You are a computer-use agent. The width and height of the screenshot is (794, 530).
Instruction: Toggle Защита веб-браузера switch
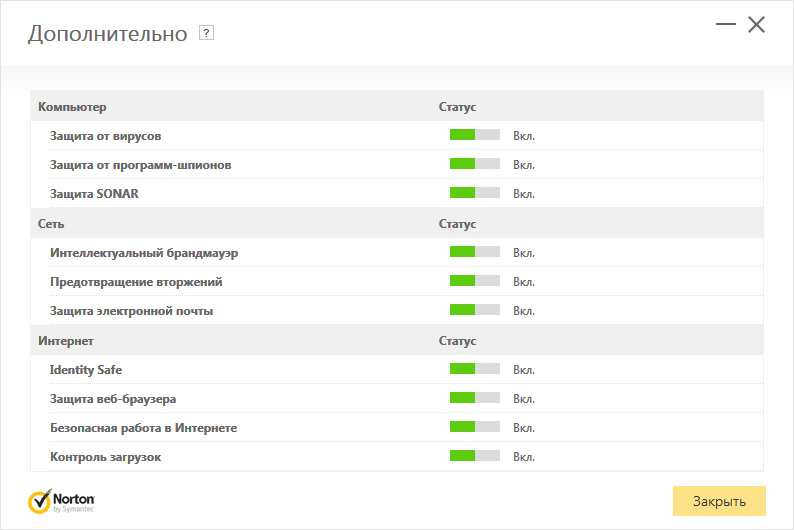coord(475,399)
